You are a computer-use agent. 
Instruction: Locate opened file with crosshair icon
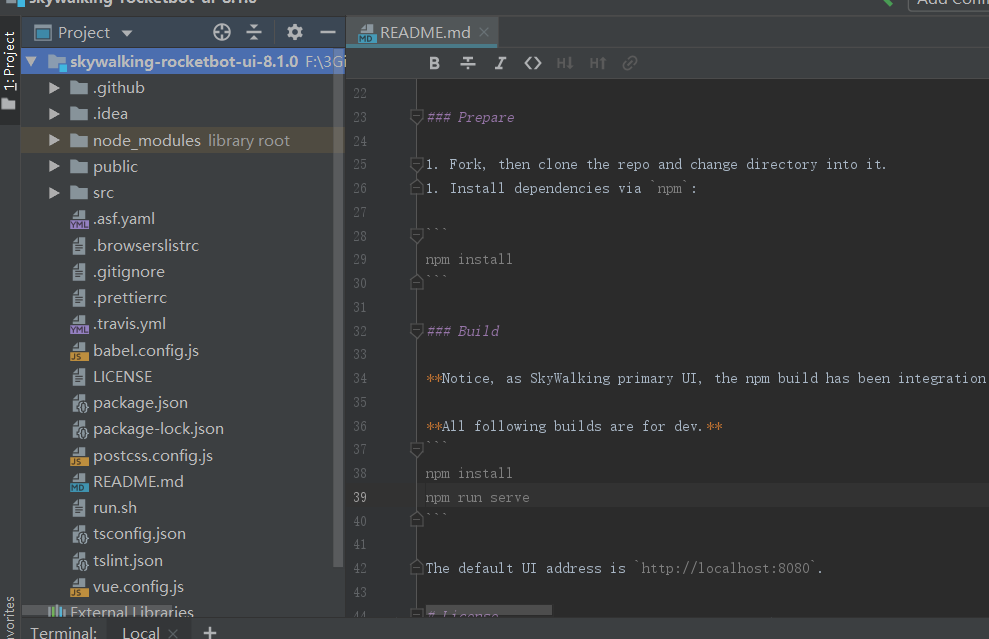click(221, 32)
